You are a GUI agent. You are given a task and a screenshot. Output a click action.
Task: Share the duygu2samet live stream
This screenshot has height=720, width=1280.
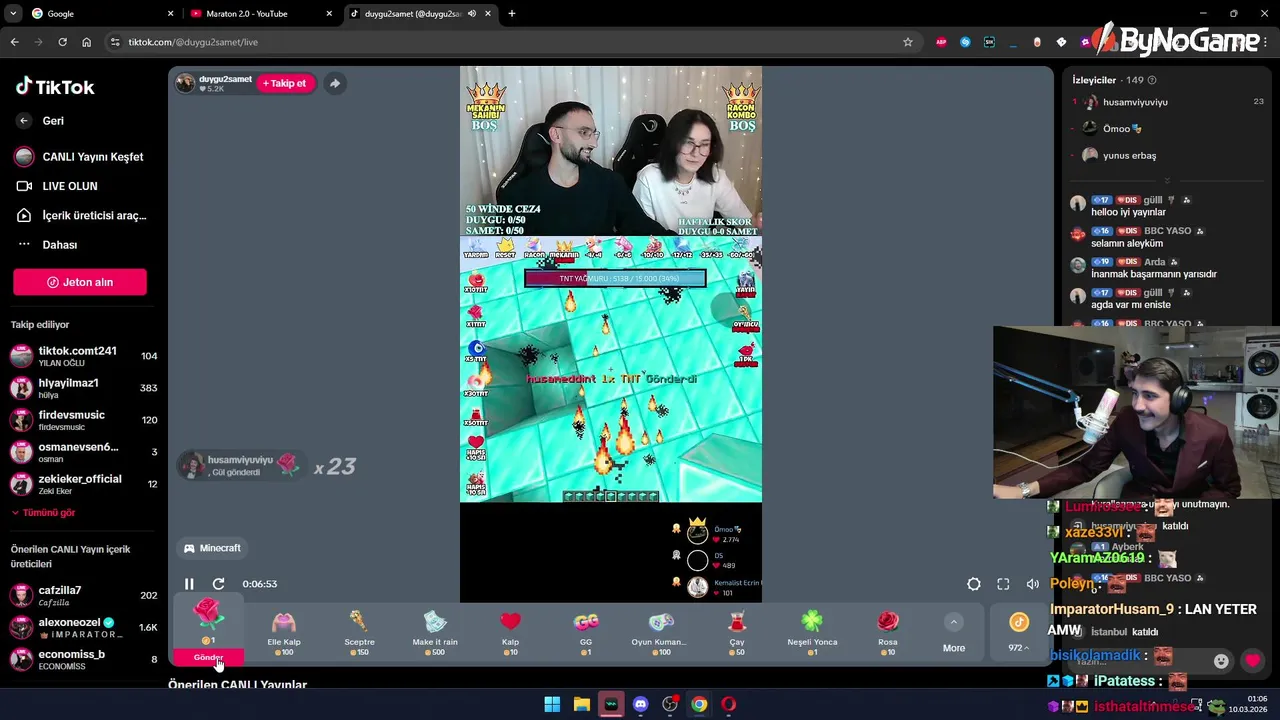pos(335,83)
